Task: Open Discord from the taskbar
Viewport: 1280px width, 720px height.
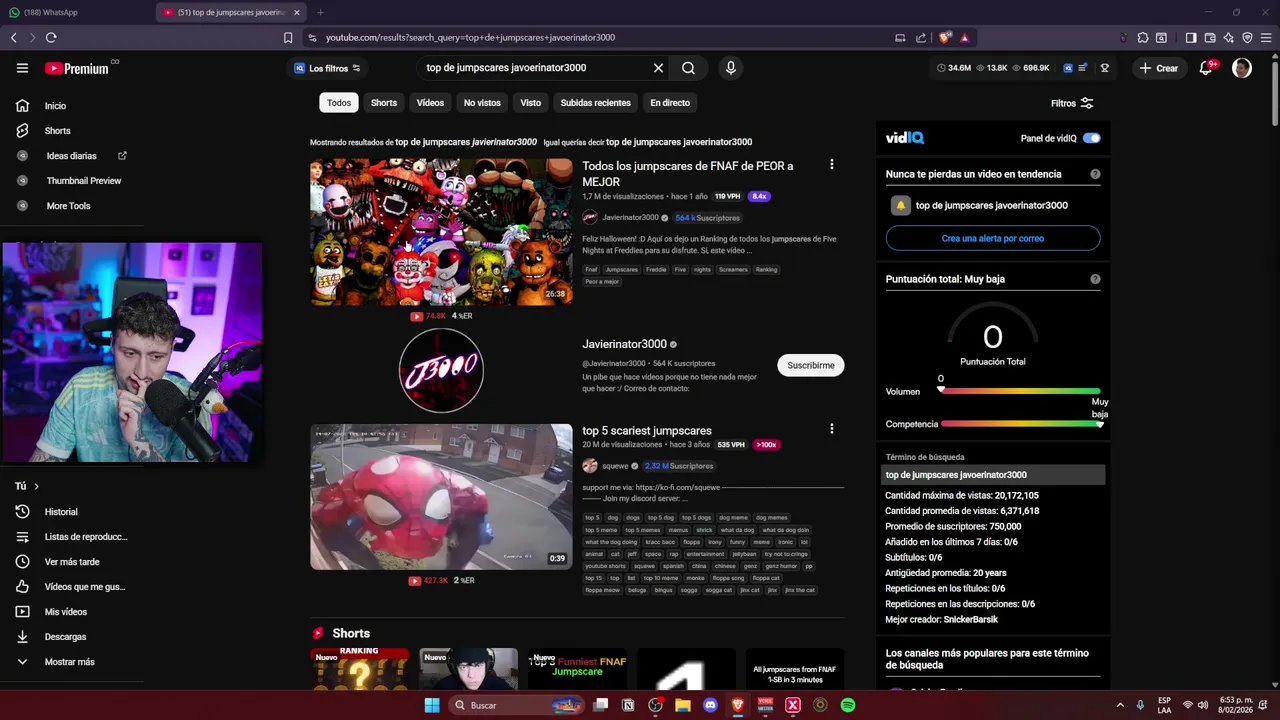Action: tap(710, 705)
